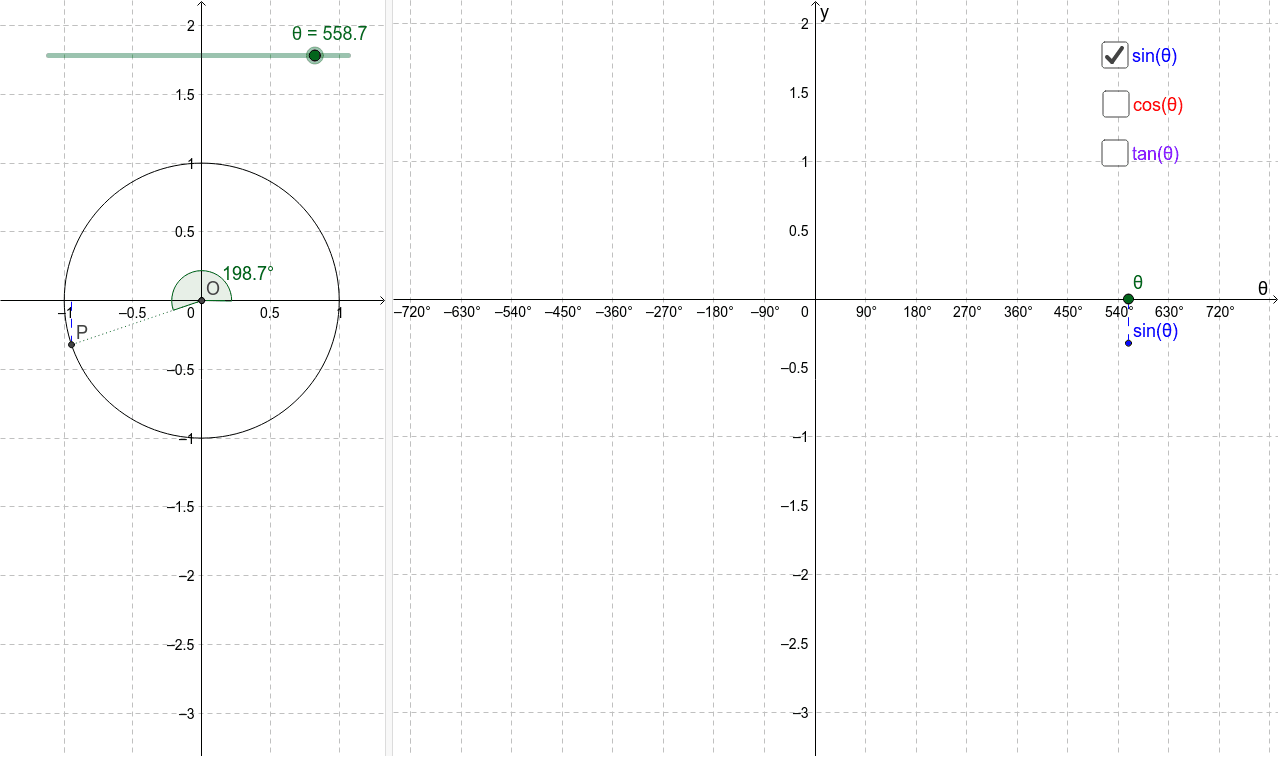Screen dimensions: 1280x758
Task: Click the y axis label
Action: point(825,13)
